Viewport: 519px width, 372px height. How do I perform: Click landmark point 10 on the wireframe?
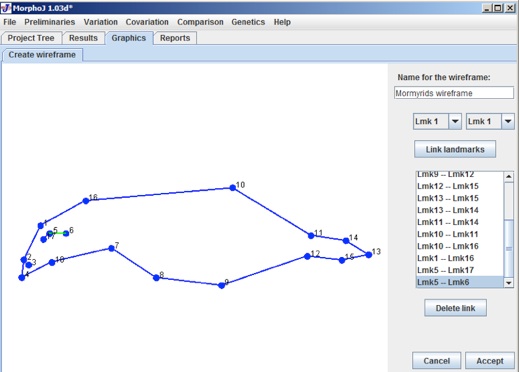pyautogui.click(x=233, y=188)
